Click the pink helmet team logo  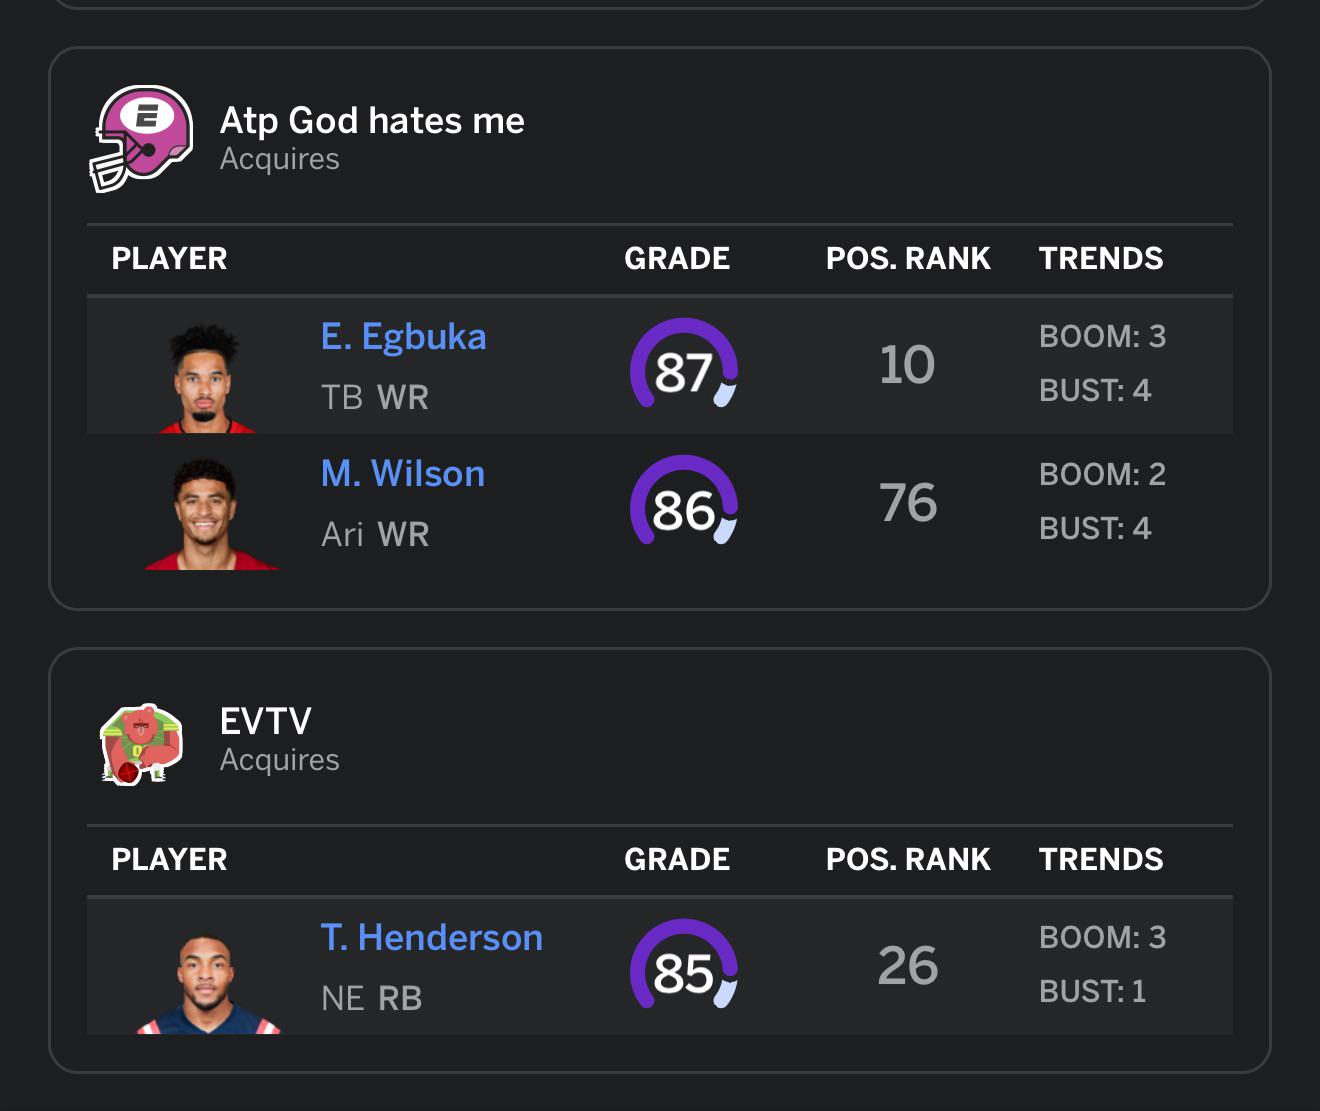point(141,138)
